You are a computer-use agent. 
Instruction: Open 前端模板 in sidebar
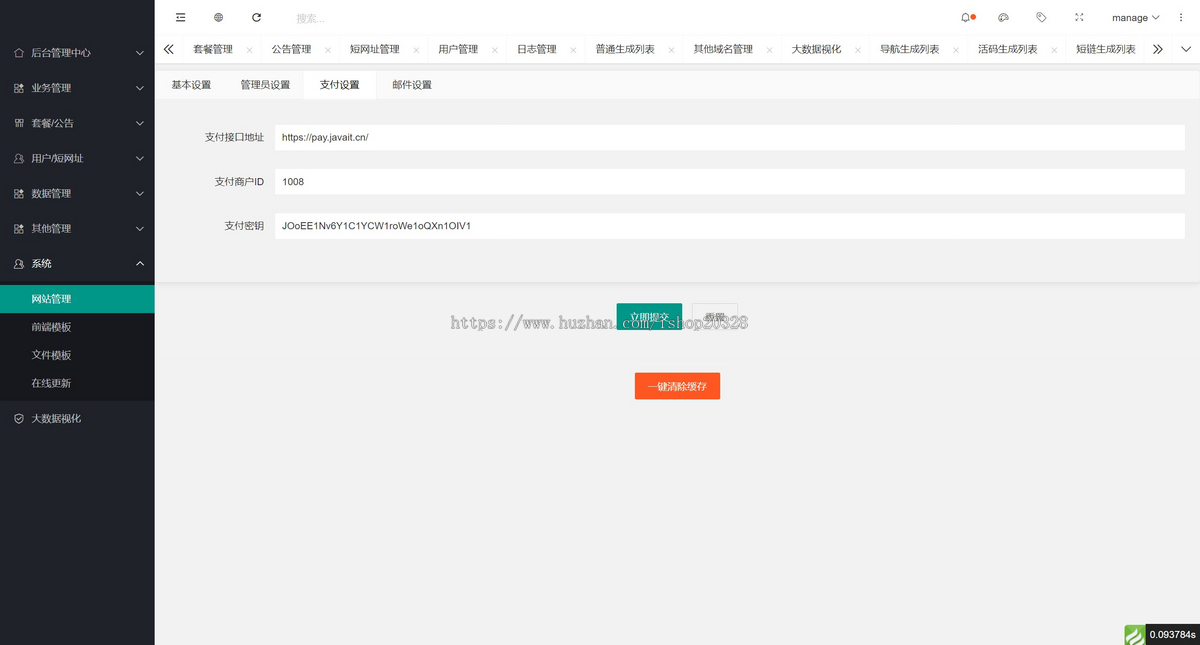77,327
